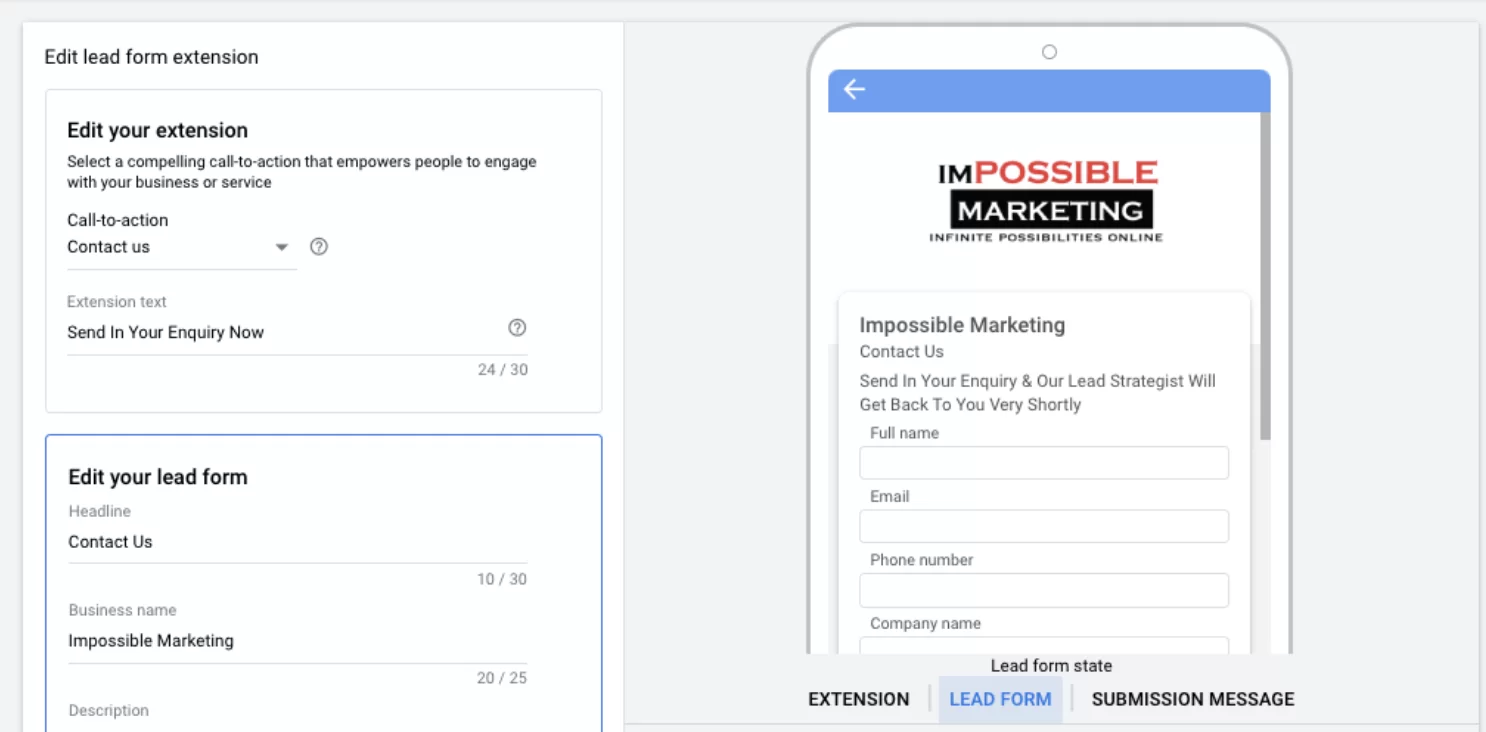Screen dimensions: 1486x732
Task: Switch to the EXTENSION preview tab
Action: (x=859, y=699)
